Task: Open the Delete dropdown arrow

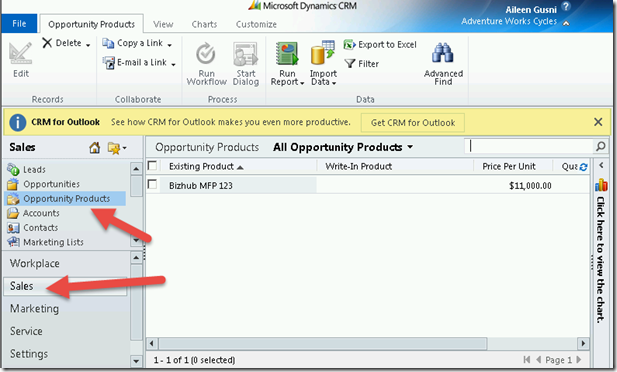Action: [x=88, y=45]
